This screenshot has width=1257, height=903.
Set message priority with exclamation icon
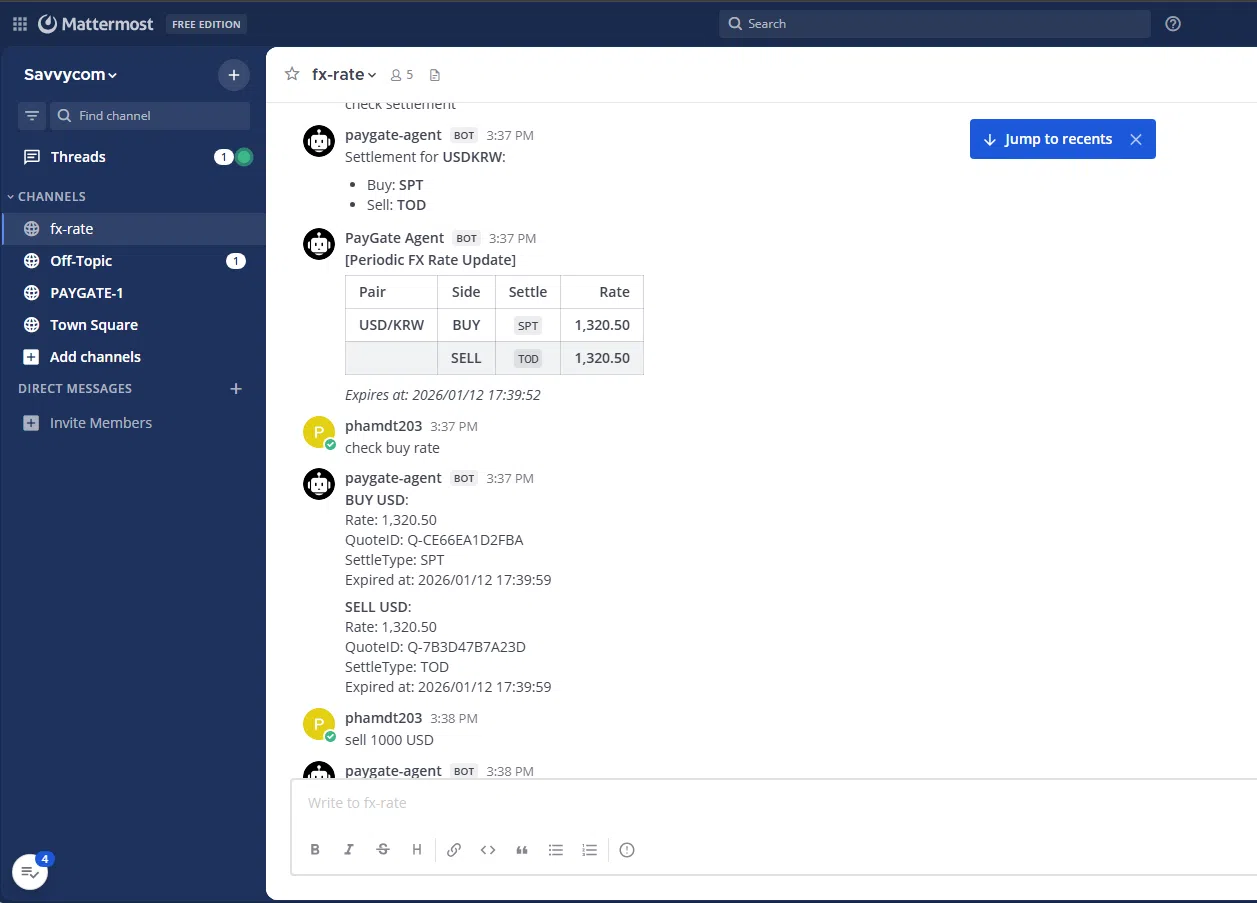tap(627, 850)
